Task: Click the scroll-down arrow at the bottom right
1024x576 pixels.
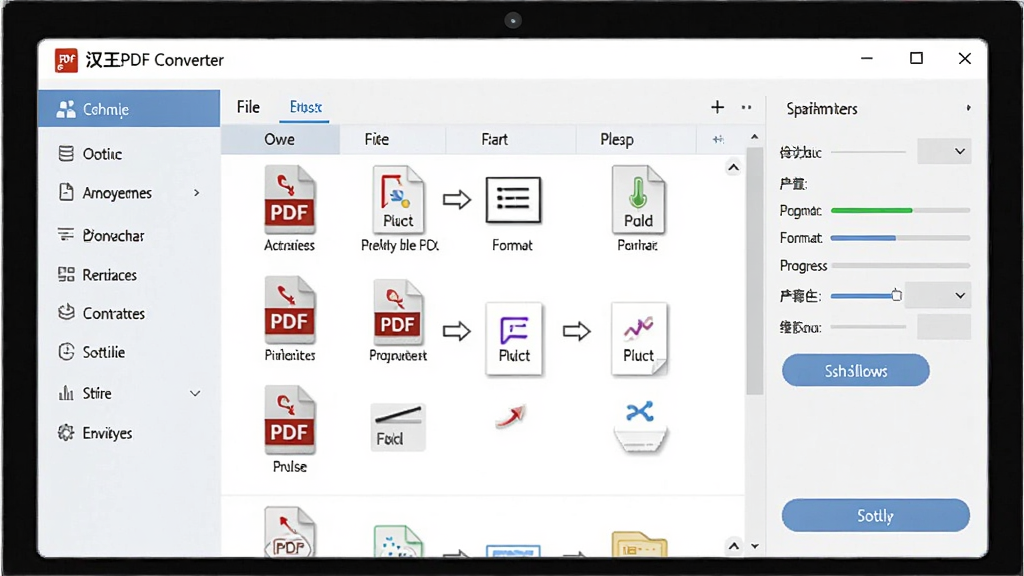Action: [755, 546]
